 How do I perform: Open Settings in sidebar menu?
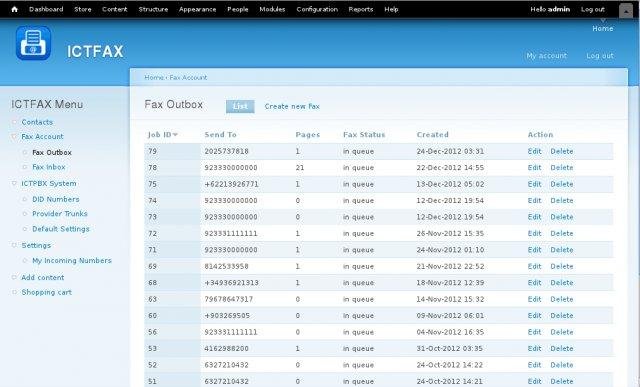pyautogui.click(x=36, y=245)
